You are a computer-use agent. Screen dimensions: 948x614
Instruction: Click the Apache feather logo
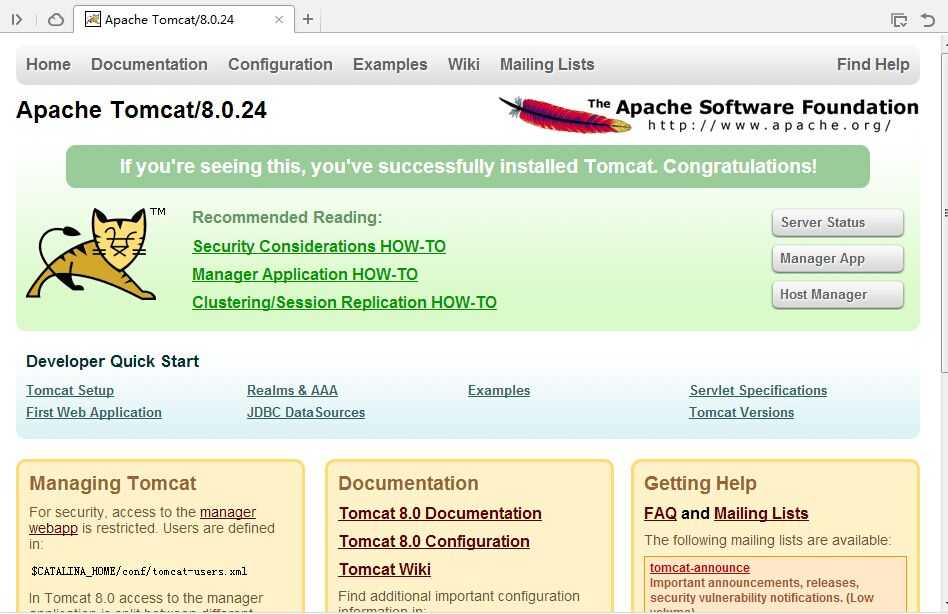tap(565, 115)
